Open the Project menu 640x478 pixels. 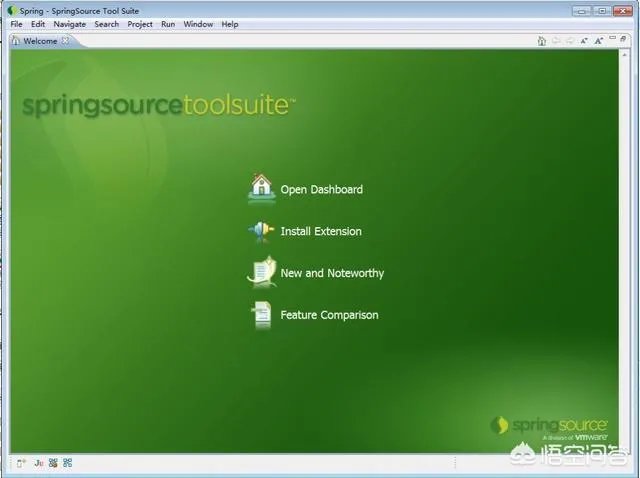coord(140,24)
